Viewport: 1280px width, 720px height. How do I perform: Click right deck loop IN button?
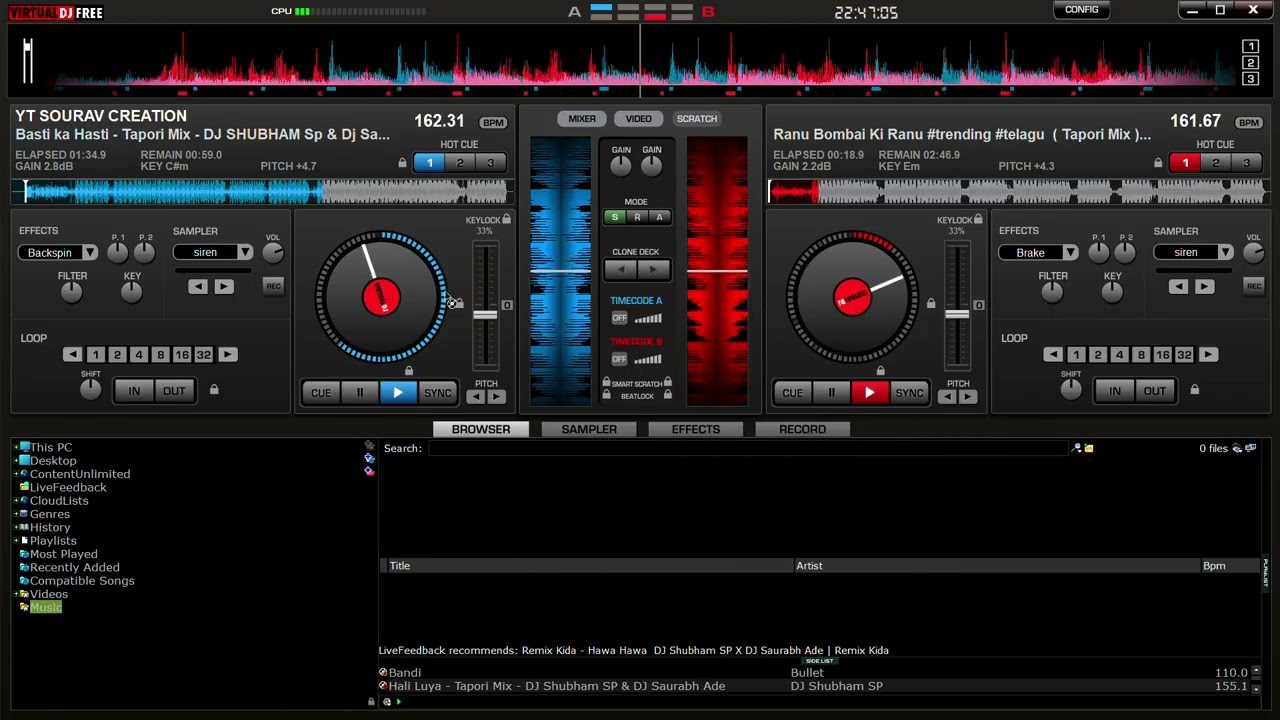1114,391
